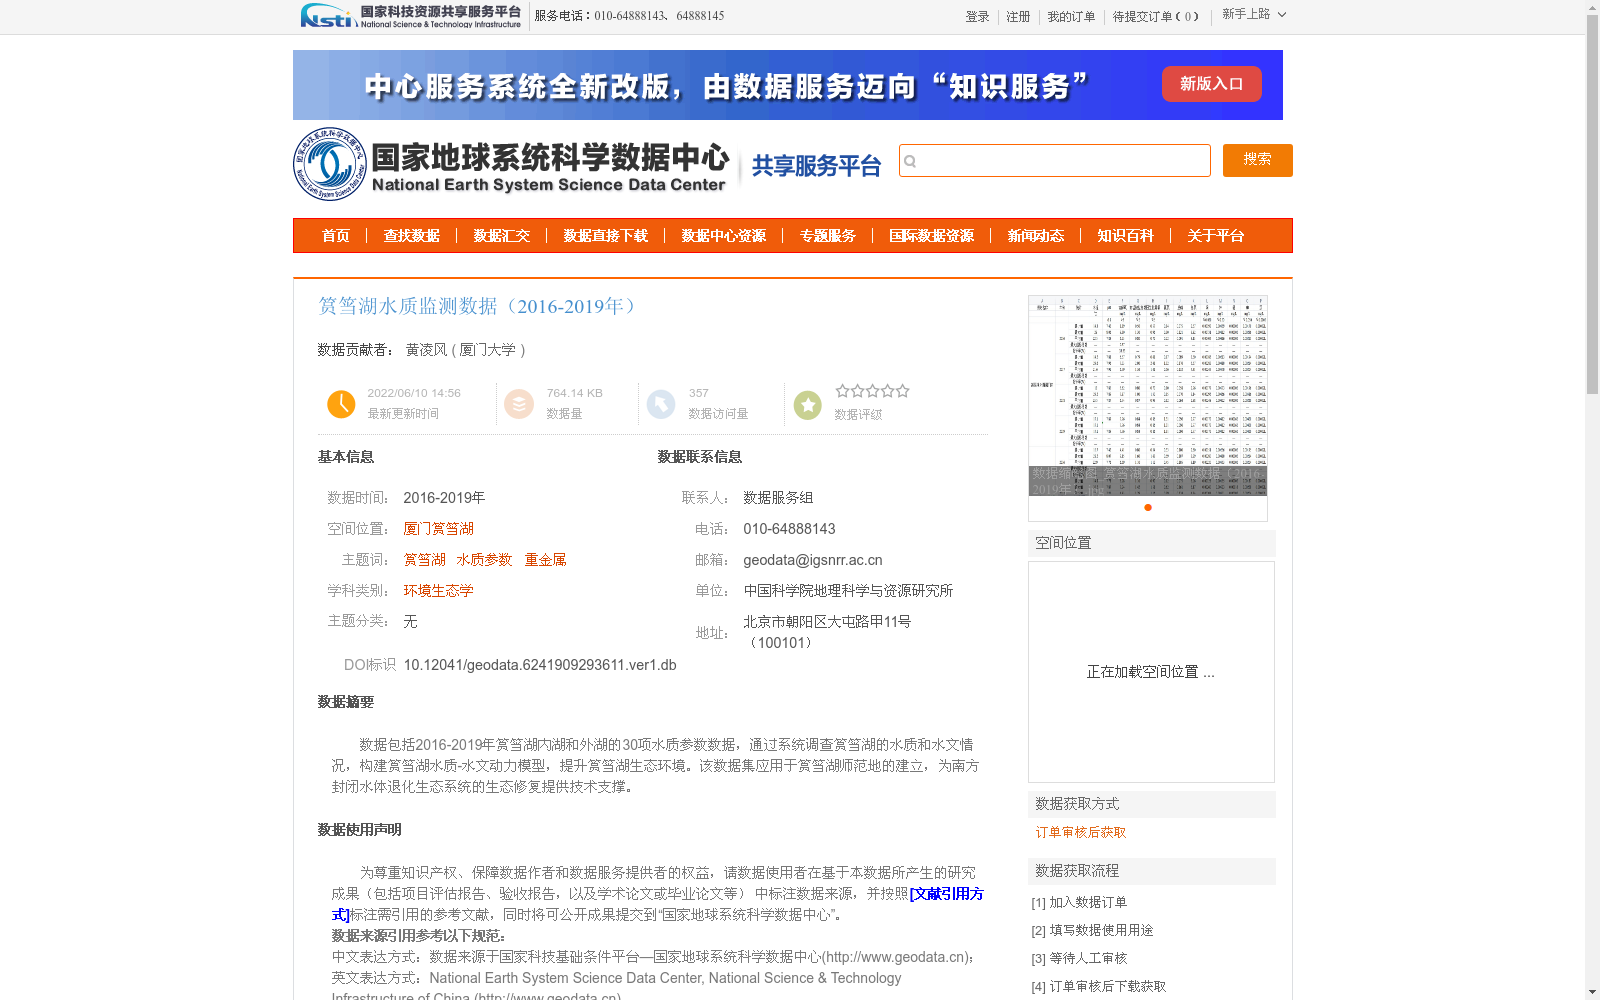Open the 查找数据 menu item

tap(412, 236)
